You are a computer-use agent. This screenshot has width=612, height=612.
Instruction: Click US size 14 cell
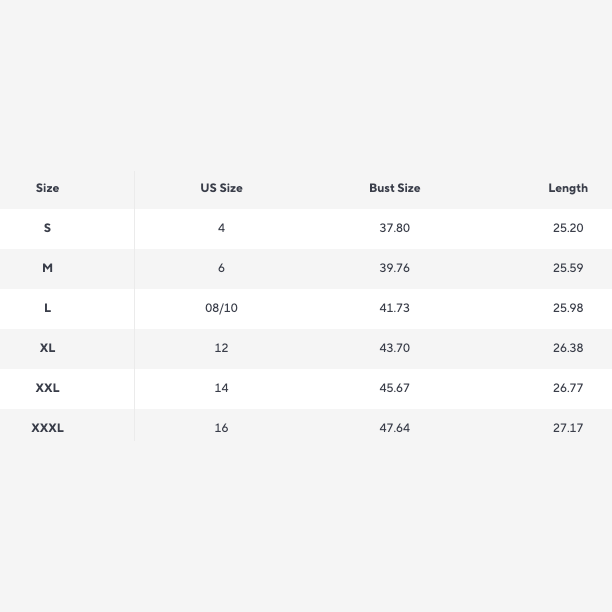(x=221, y=388)
